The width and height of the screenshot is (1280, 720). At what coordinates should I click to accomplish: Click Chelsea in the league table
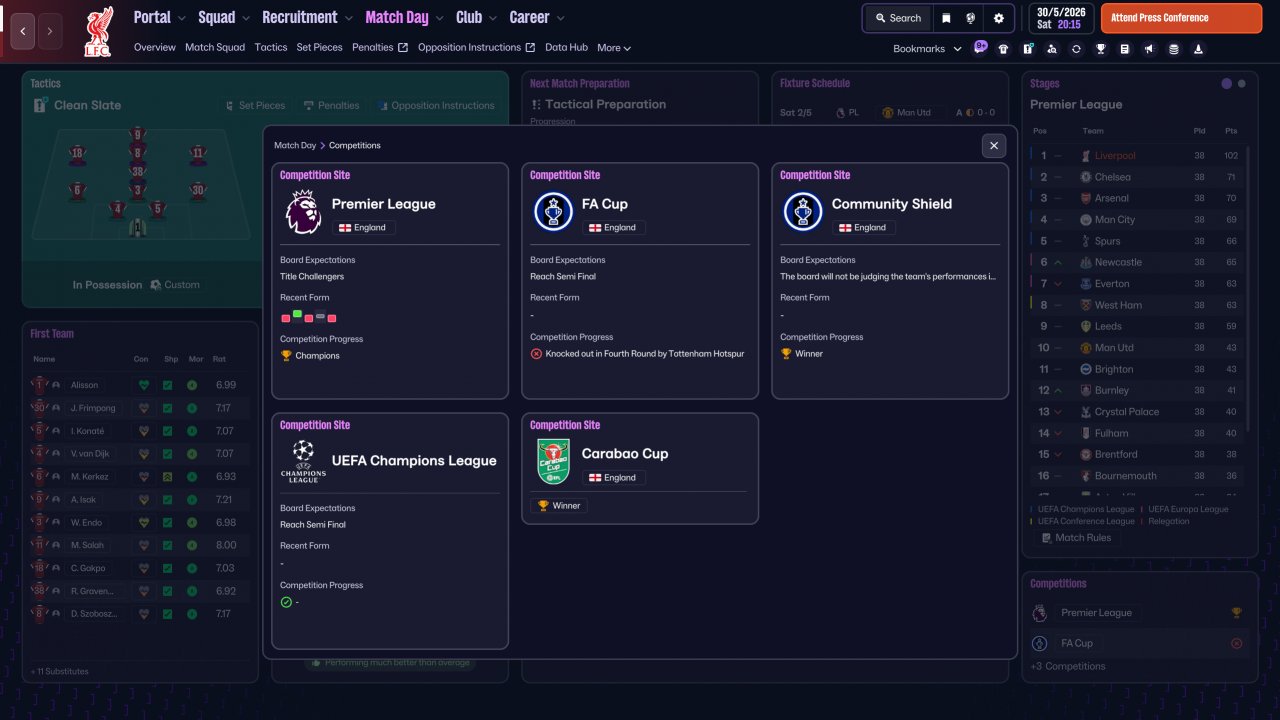point(1112,177)
